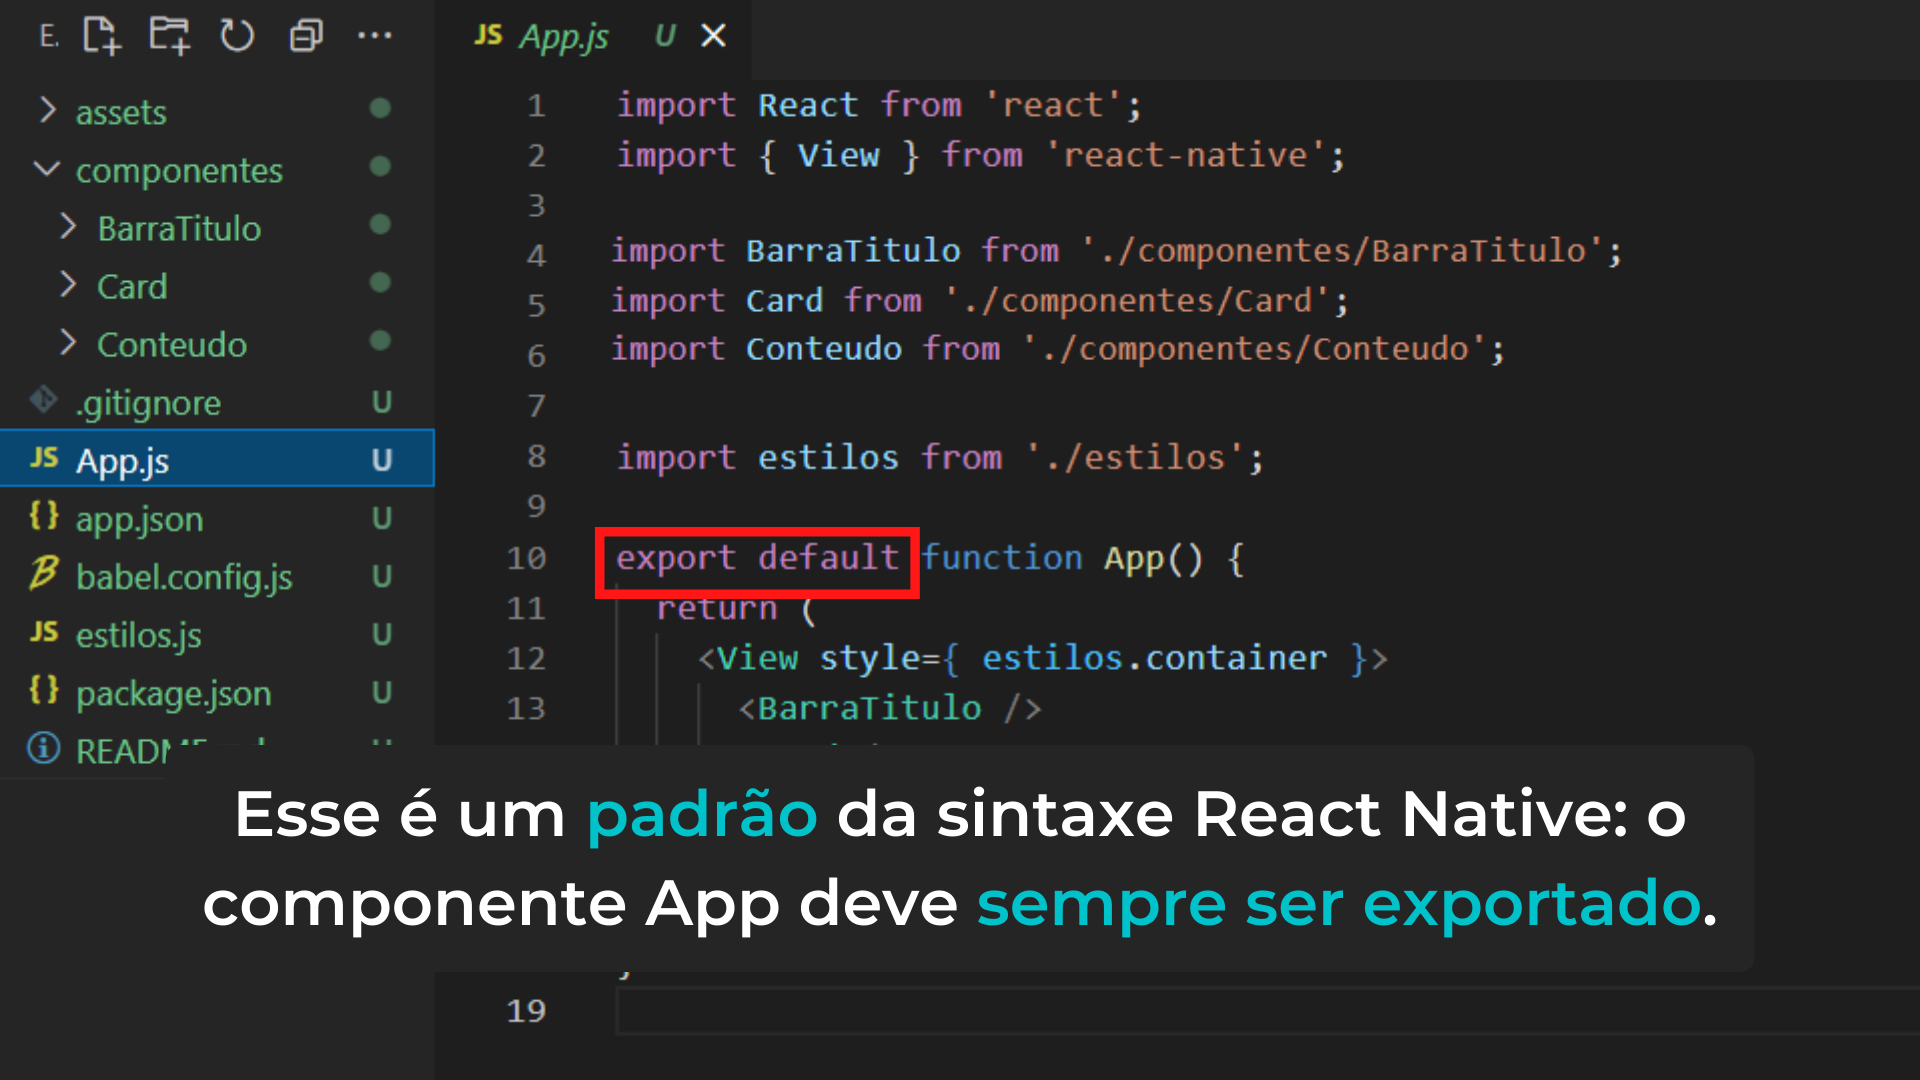Expand the Card folder chevron
This screenshot has height=1080, width=1920.
[68, 285]
